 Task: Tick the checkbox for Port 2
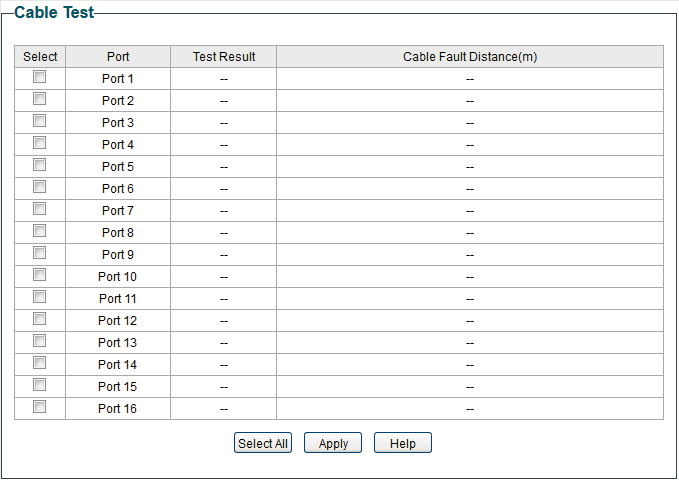point(40,99)
